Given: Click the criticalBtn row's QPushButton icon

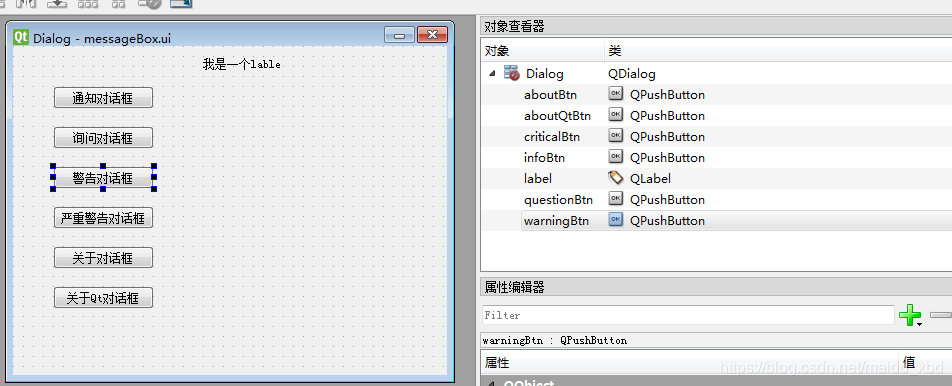Looking at the screenshot, I should (616, 136).
